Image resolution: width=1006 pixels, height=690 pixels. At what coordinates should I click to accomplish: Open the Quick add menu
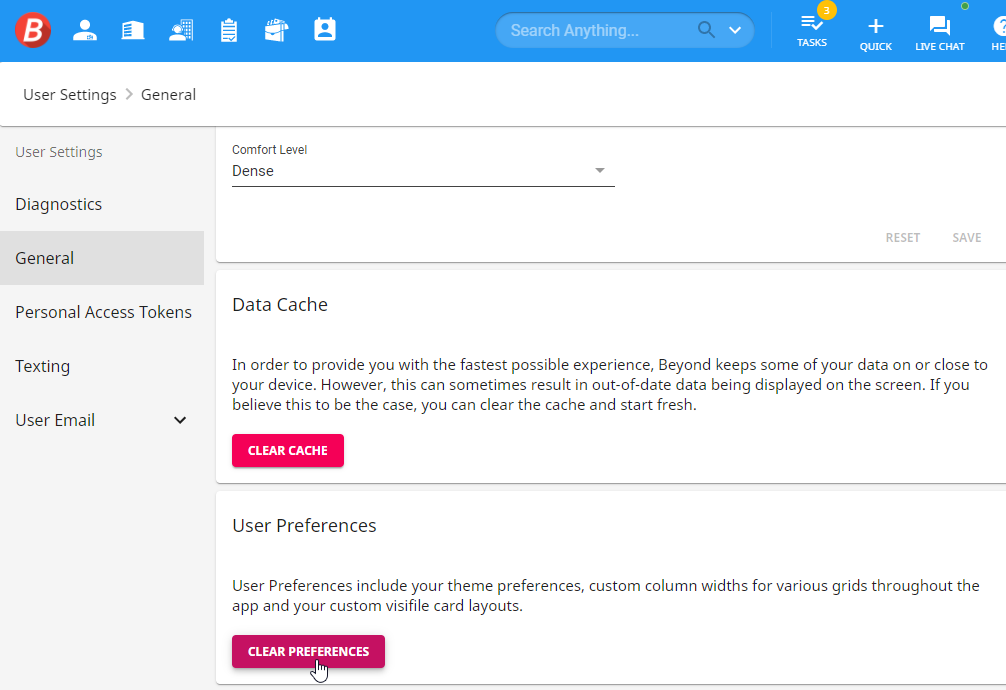(x=875, y=31)
